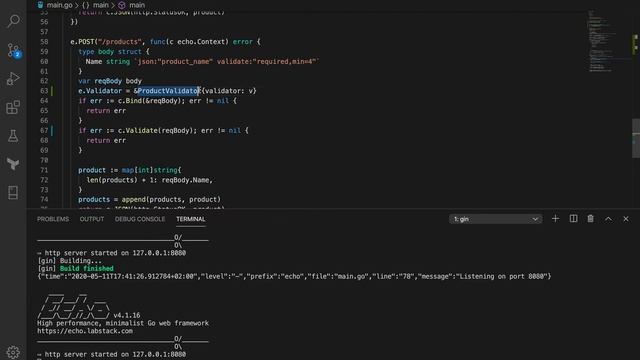Maximize the panel with the up chevron

(608, 219)
